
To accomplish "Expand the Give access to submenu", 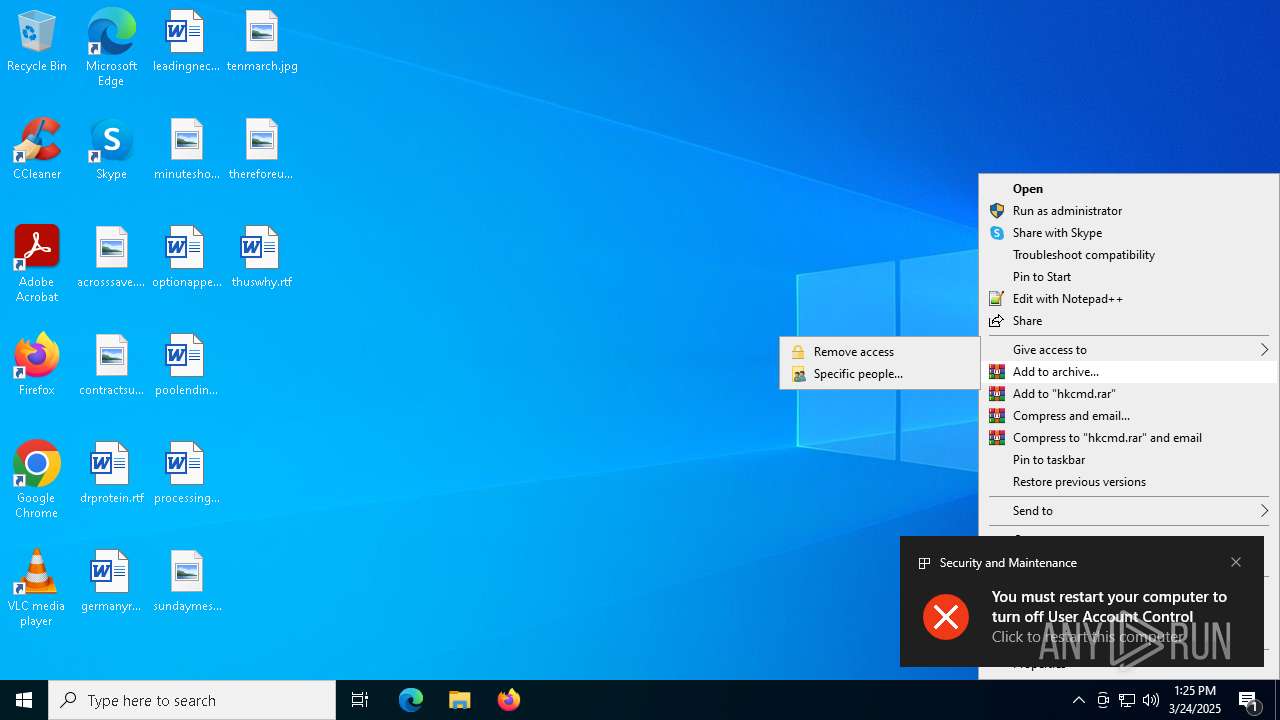I will [x=1128, y=350].
